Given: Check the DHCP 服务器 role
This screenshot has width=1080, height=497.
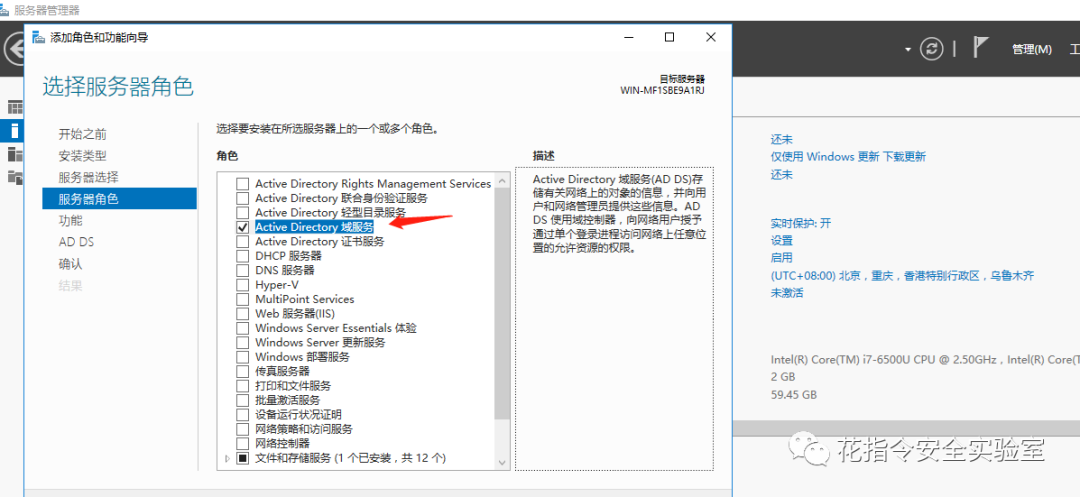Looking at the screenshot, I should pyautogui.click(x=242, y=256).
